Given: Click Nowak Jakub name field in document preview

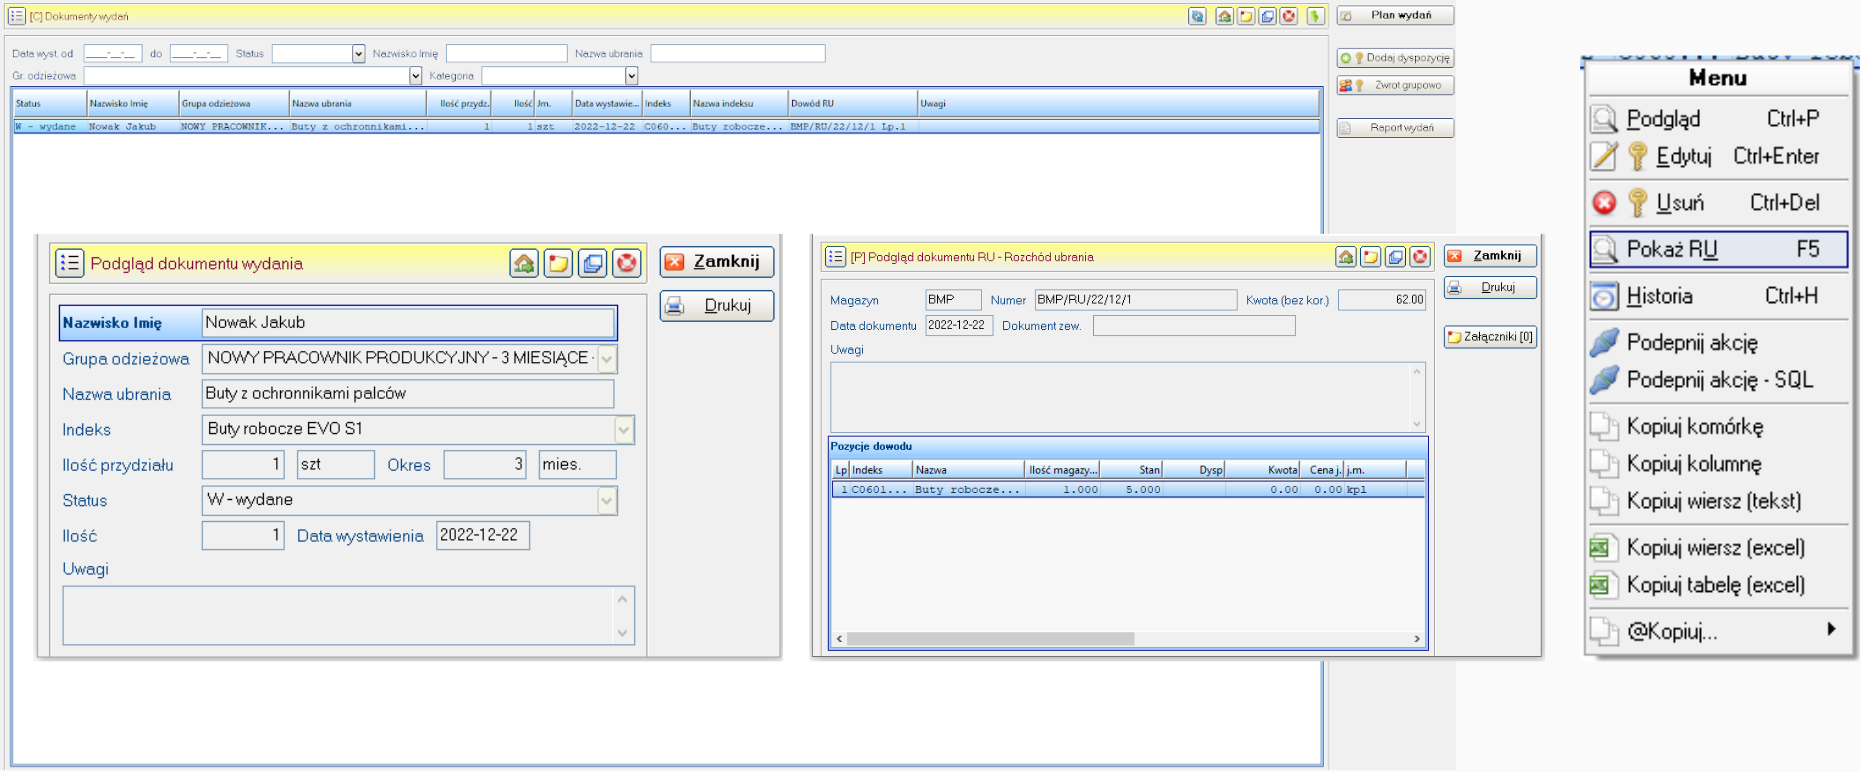Looking at the screenshot, I should pos(408,323).
